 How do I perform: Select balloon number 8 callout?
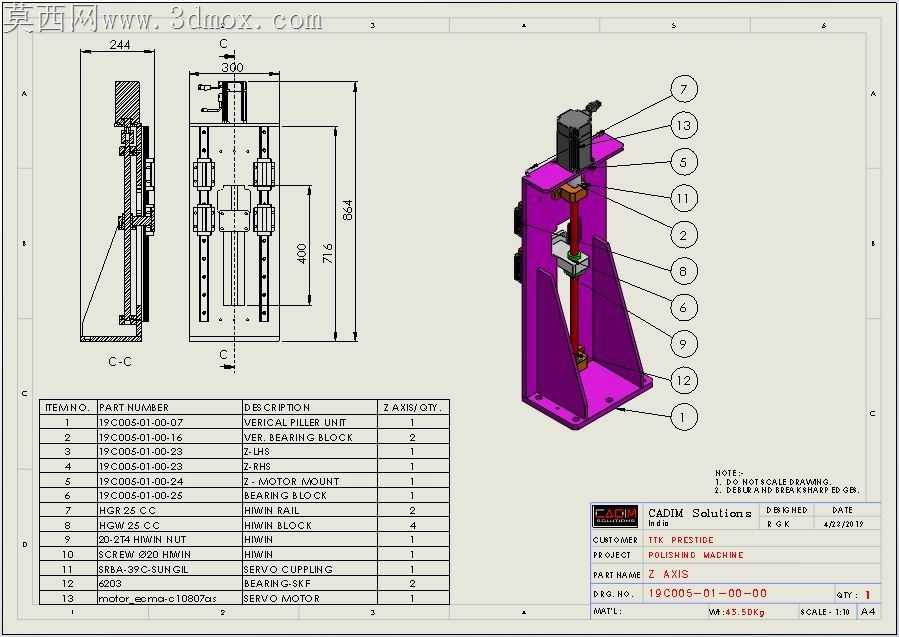683,271
